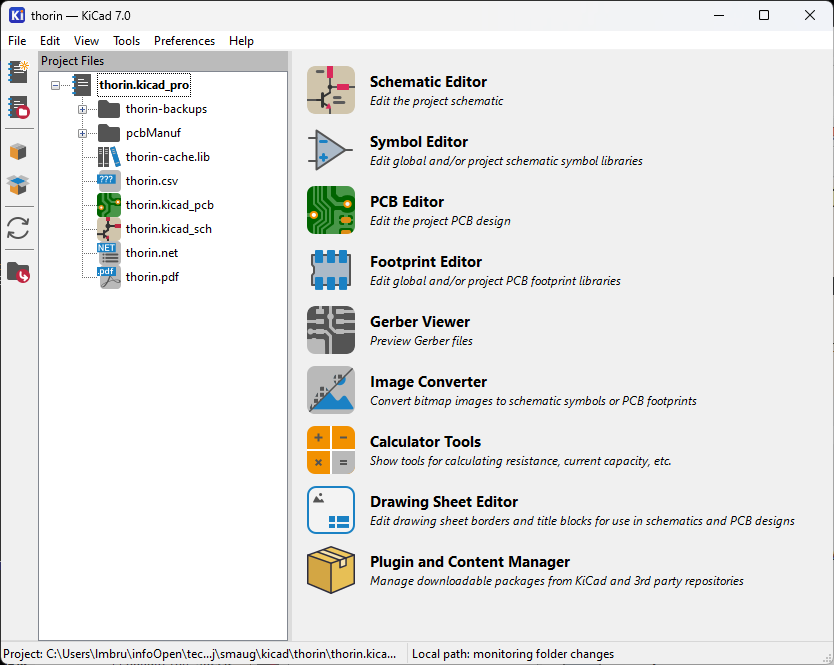Click the Calculator Tools title text
The height and width of the screenshot is (665, 834).
[x=426, y=442]
